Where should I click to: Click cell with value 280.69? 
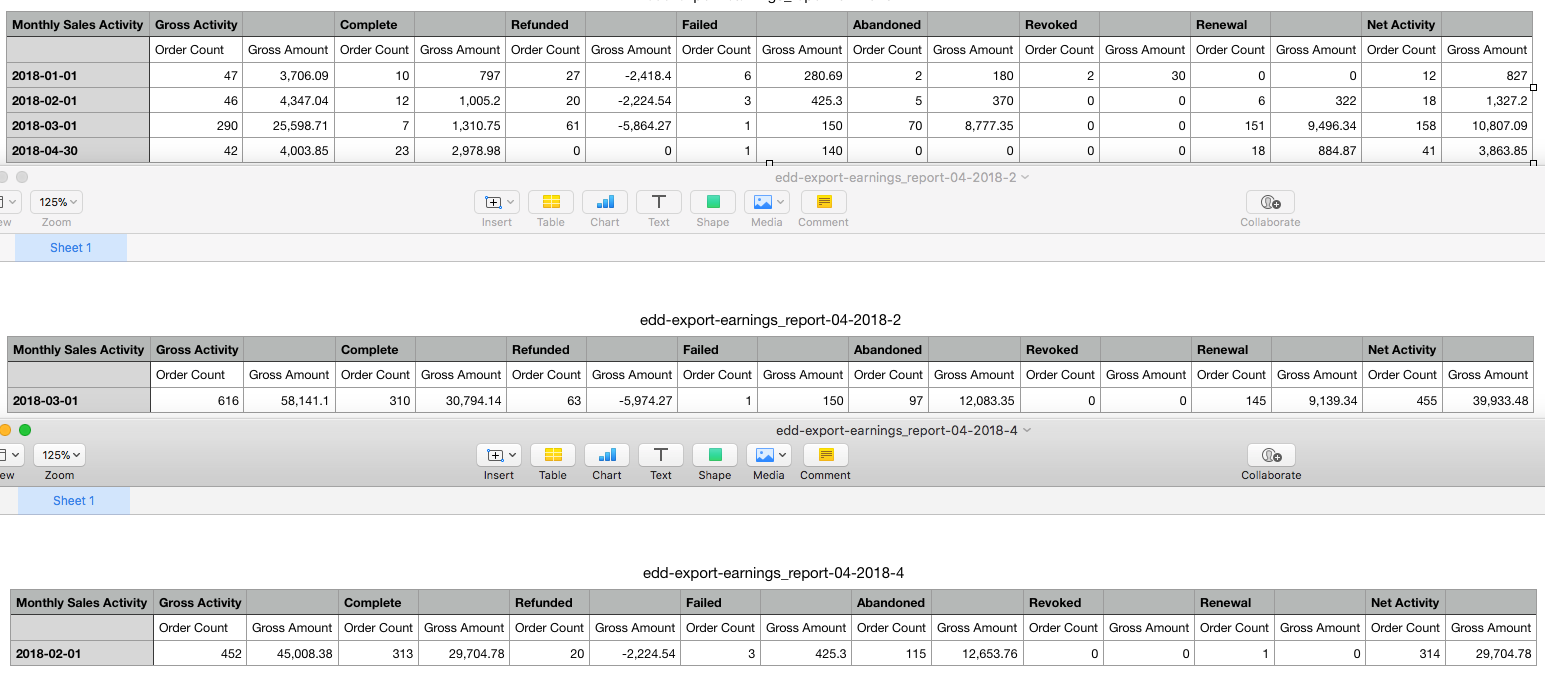(x=802, y=75)
